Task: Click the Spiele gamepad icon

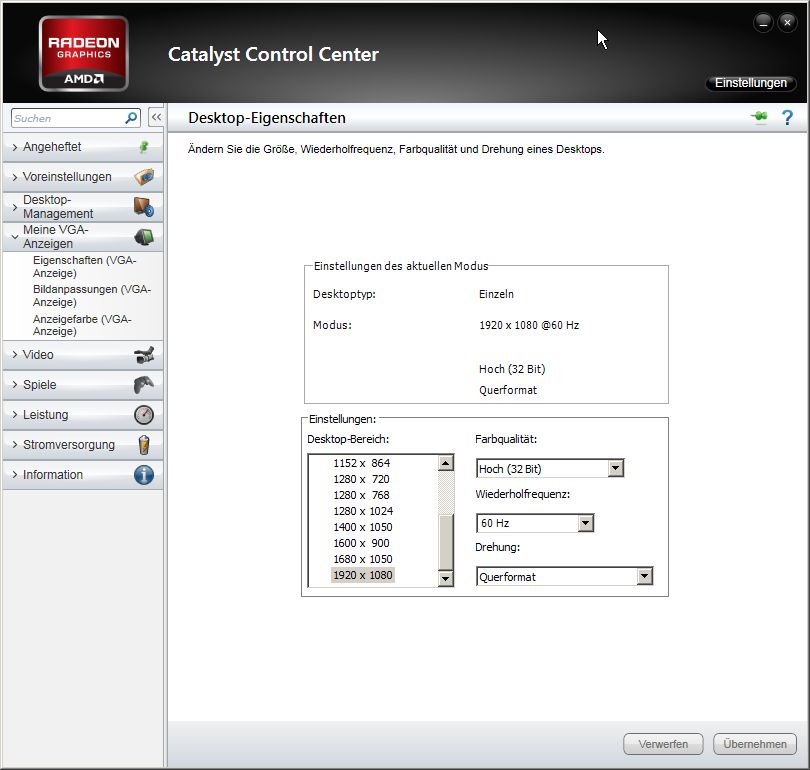Action: (144, 385)
